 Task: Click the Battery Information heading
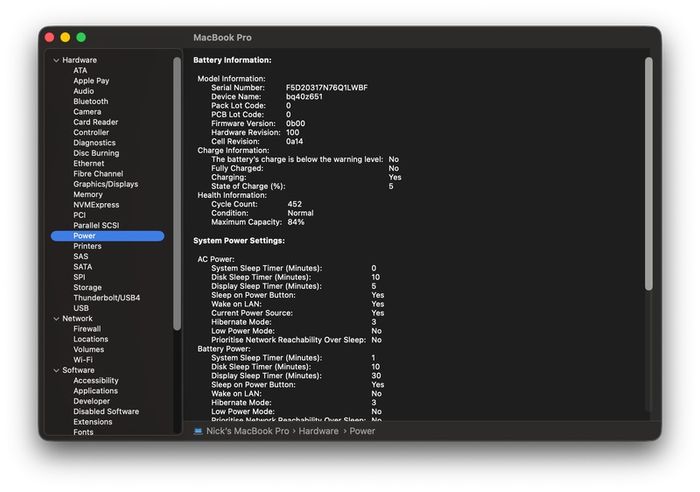232,60
